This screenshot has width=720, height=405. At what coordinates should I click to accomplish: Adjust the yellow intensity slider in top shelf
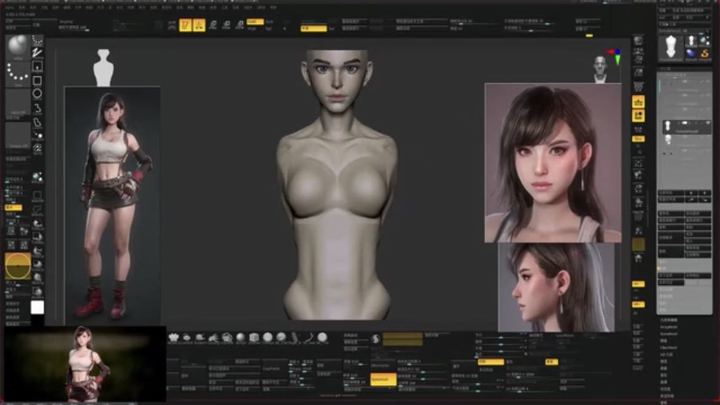(314, 28)
